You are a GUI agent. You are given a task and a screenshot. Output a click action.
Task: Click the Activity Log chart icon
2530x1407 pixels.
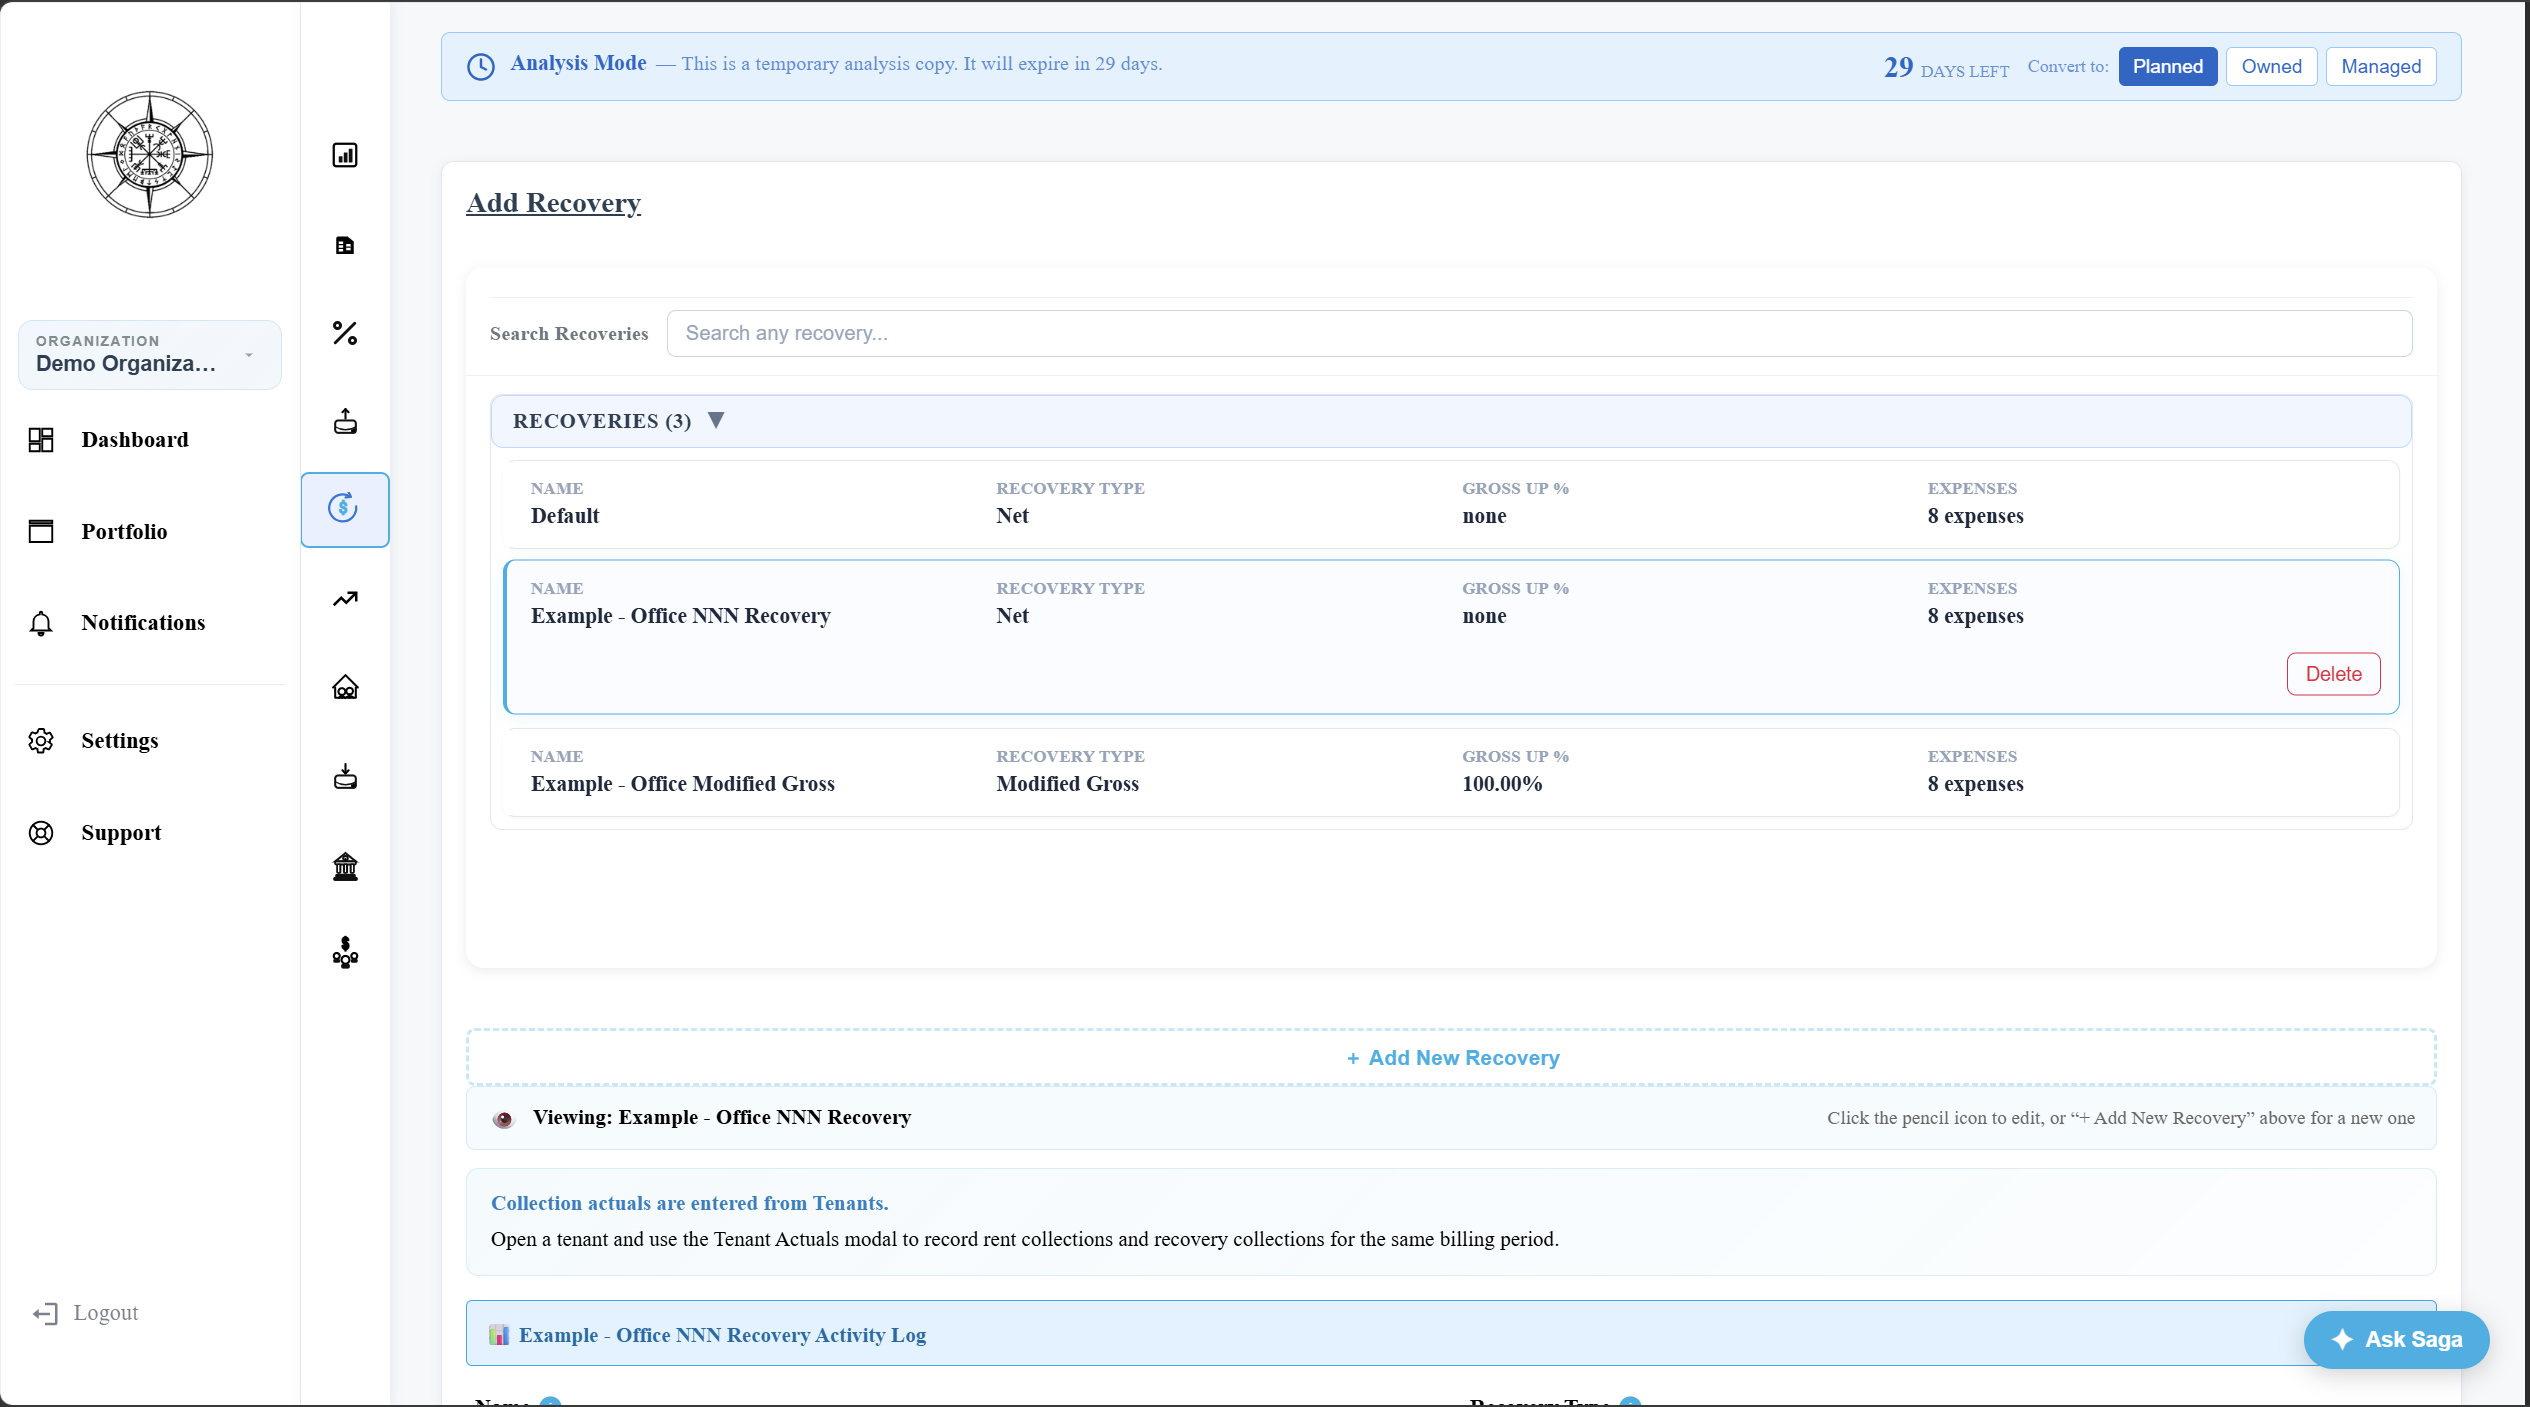(499, 1335)
